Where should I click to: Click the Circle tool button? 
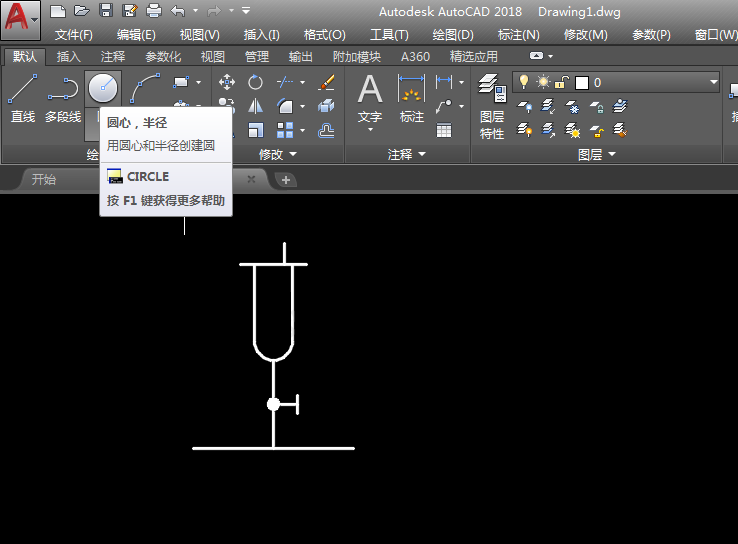click(103, 89)
